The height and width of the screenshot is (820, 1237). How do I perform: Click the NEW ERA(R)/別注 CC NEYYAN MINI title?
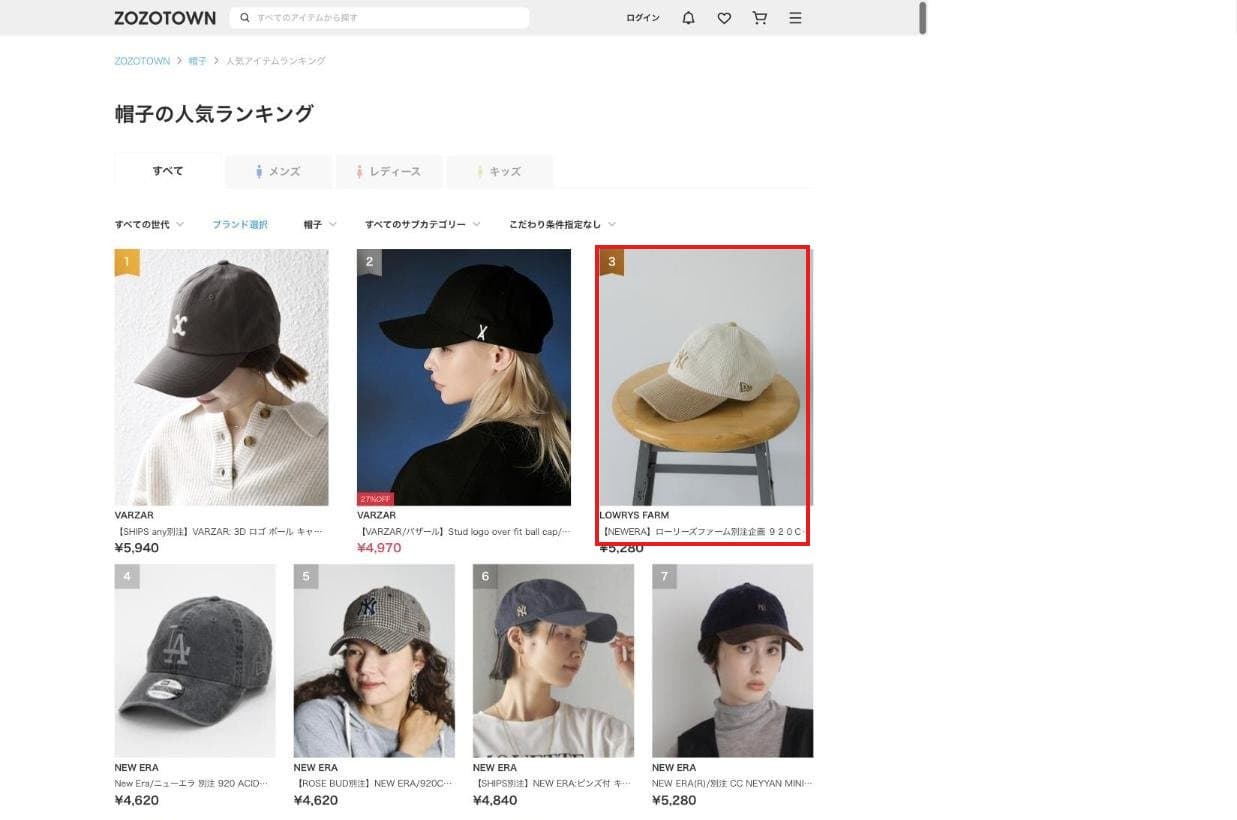[x=732, y=784]
